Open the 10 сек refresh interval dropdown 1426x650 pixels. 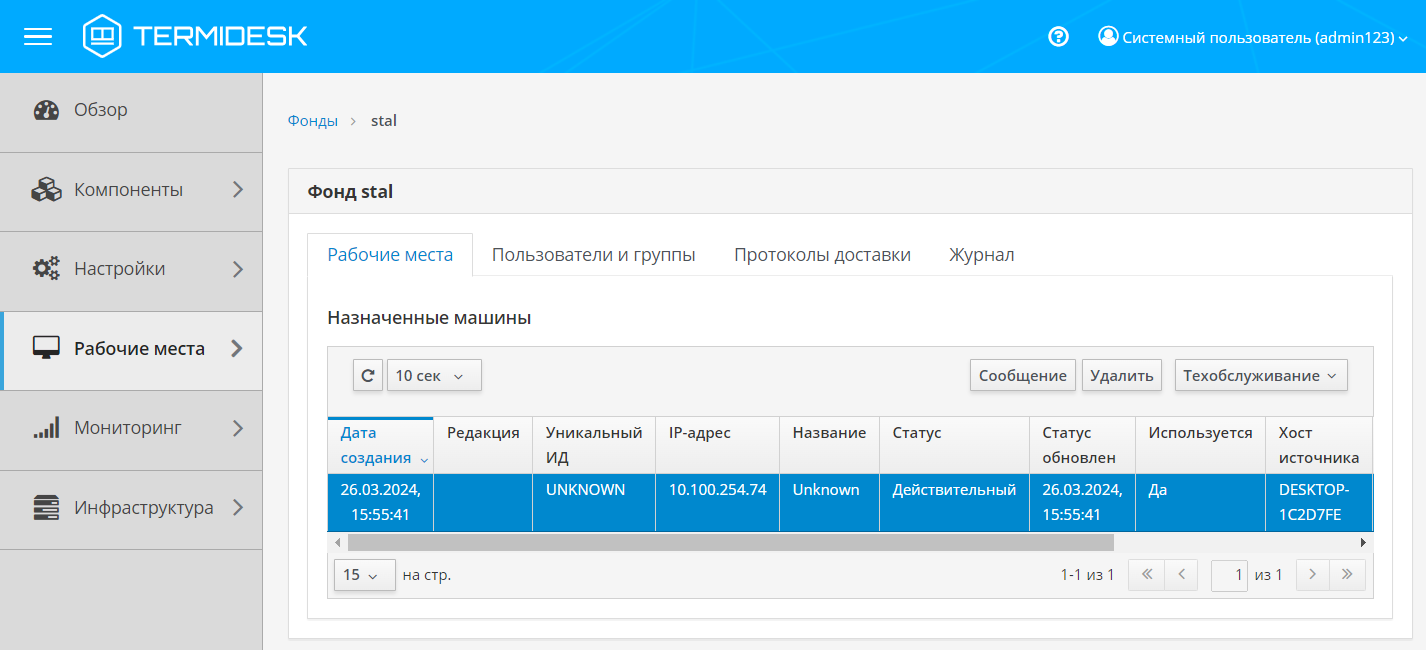(x=434, y=375)
